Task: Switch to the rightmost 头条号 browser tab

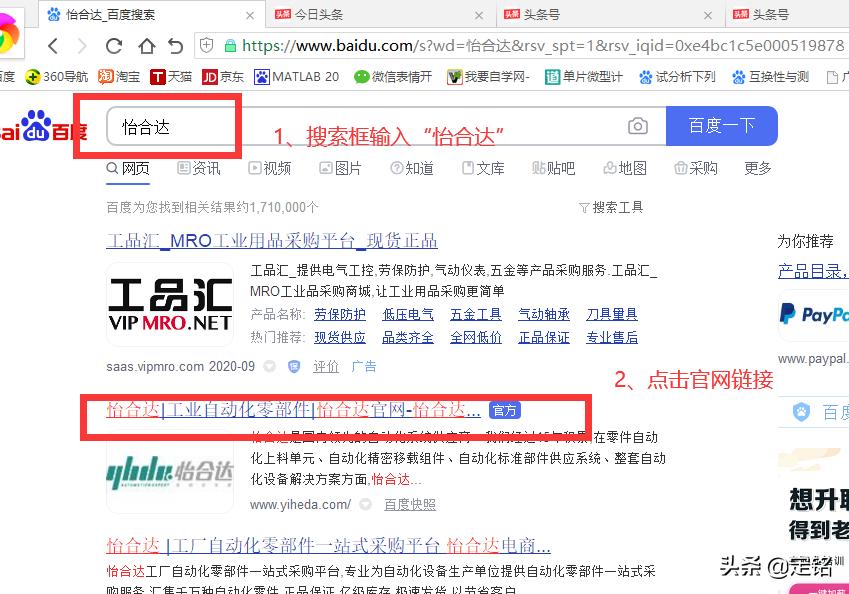Action: coord(787,15)
